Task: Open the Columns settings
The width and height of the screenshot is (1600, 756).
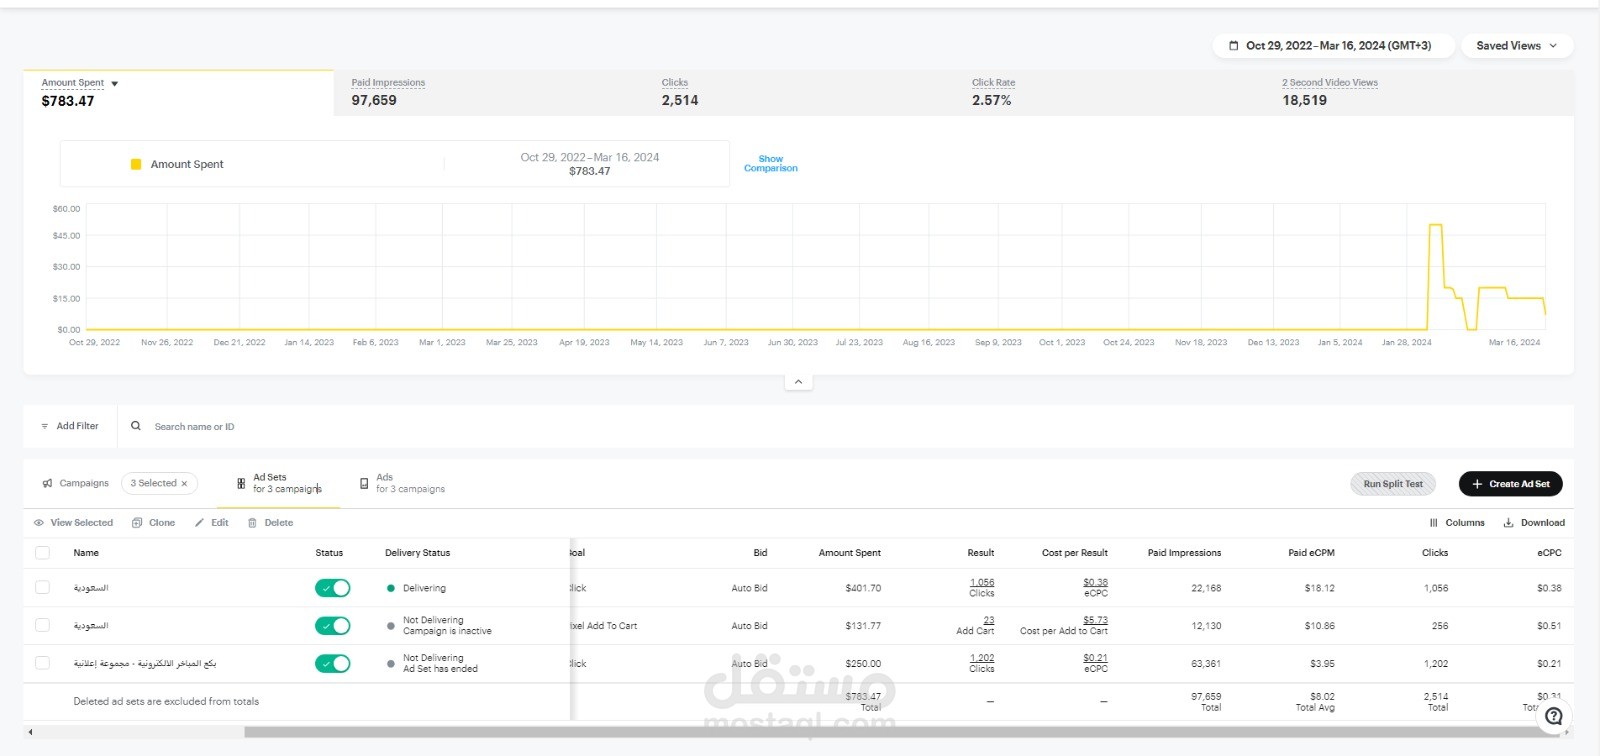Action: [1457, 523]
